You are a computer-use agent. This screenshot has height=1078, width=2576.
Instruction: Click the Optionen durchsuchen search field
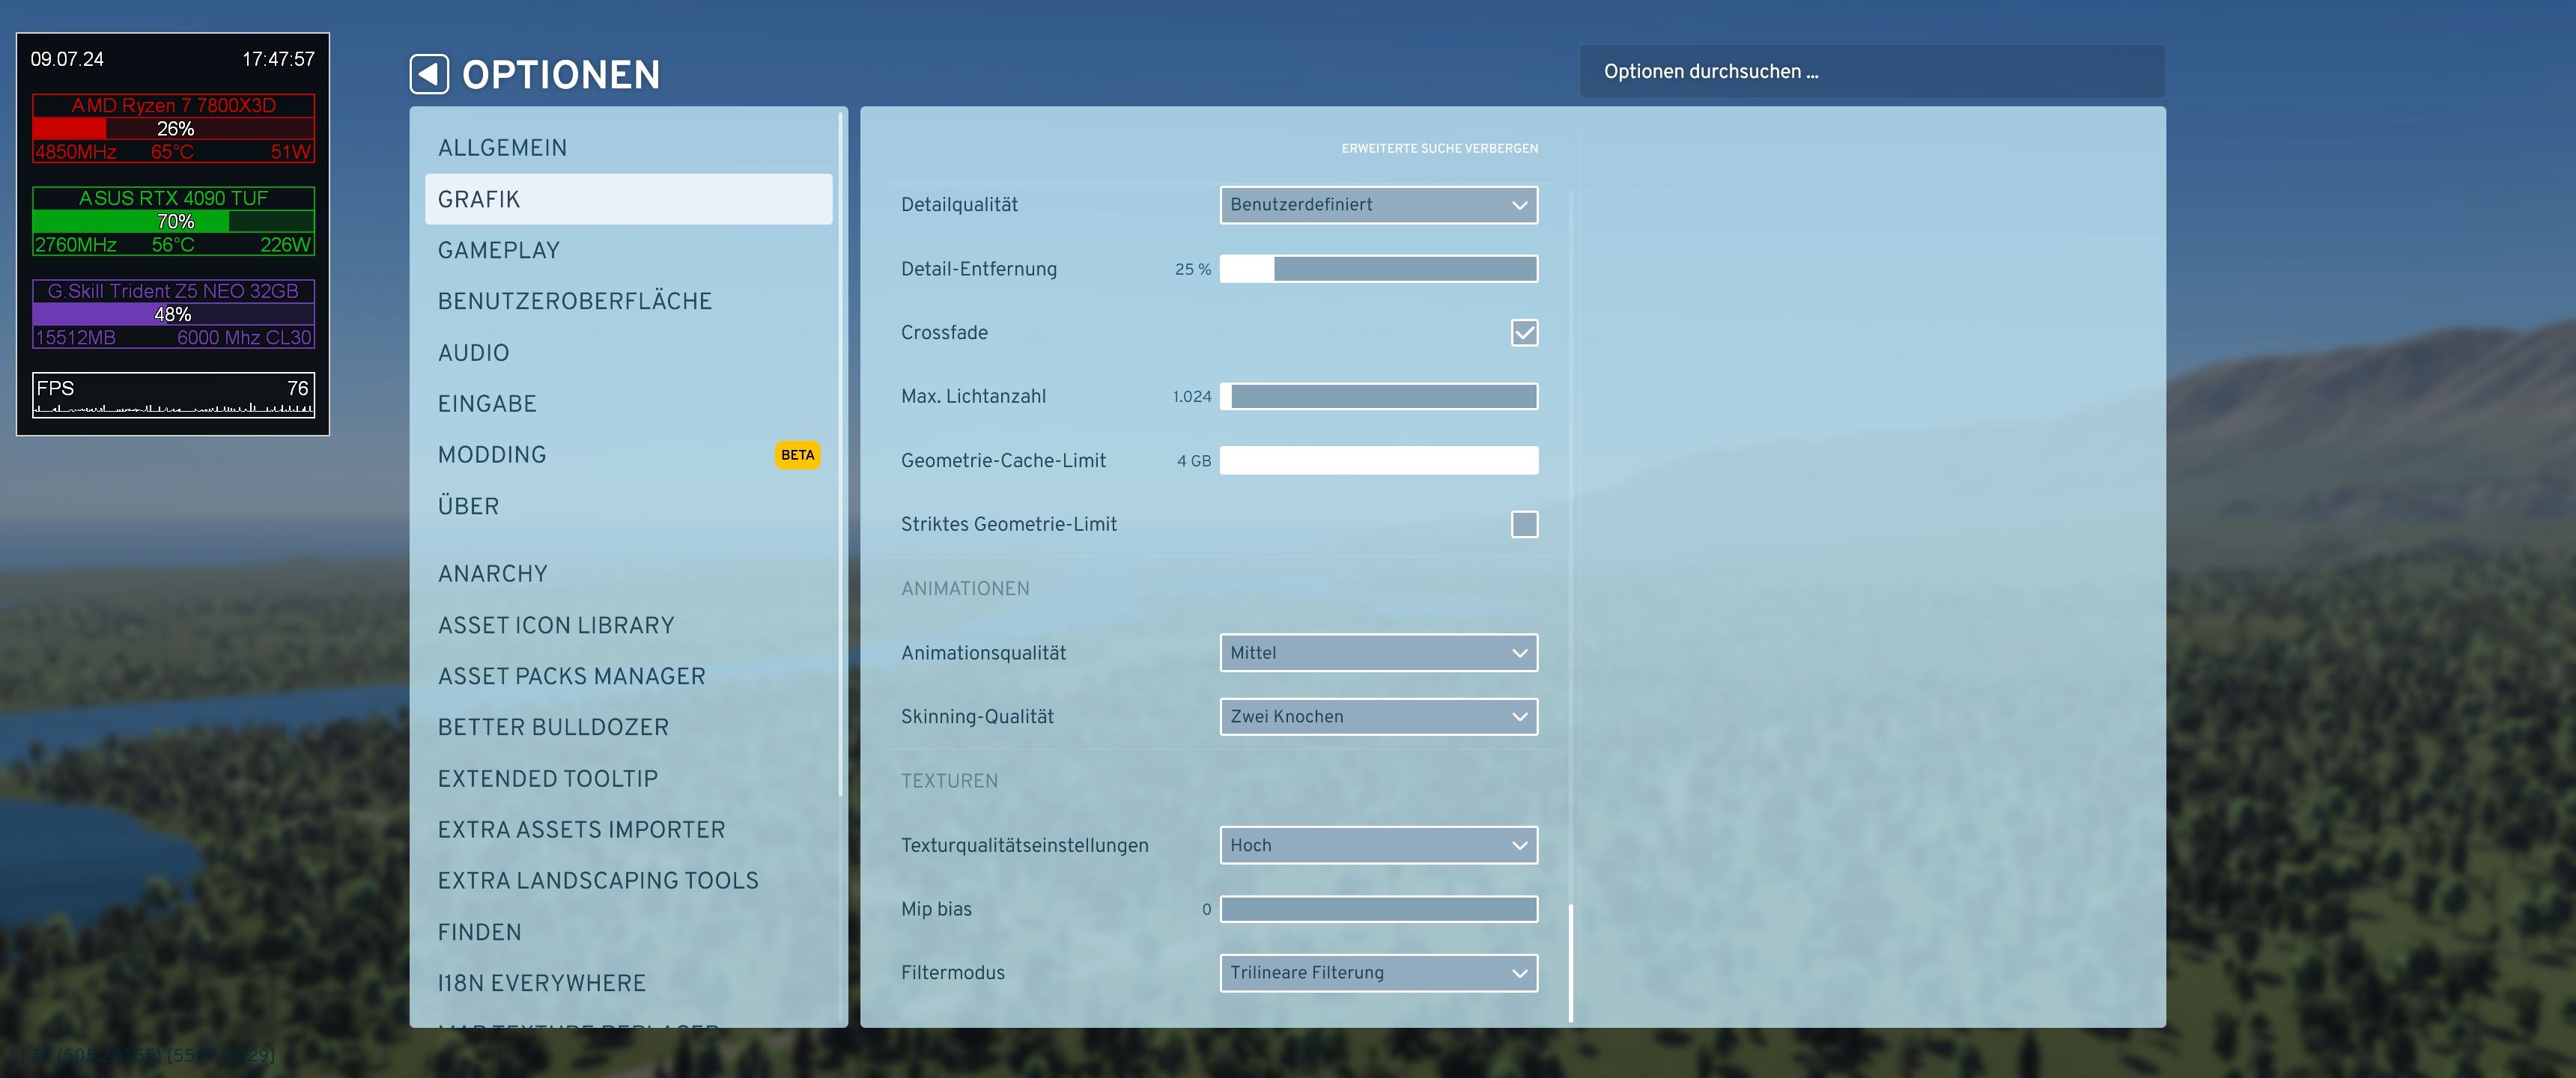point(1870,71)
